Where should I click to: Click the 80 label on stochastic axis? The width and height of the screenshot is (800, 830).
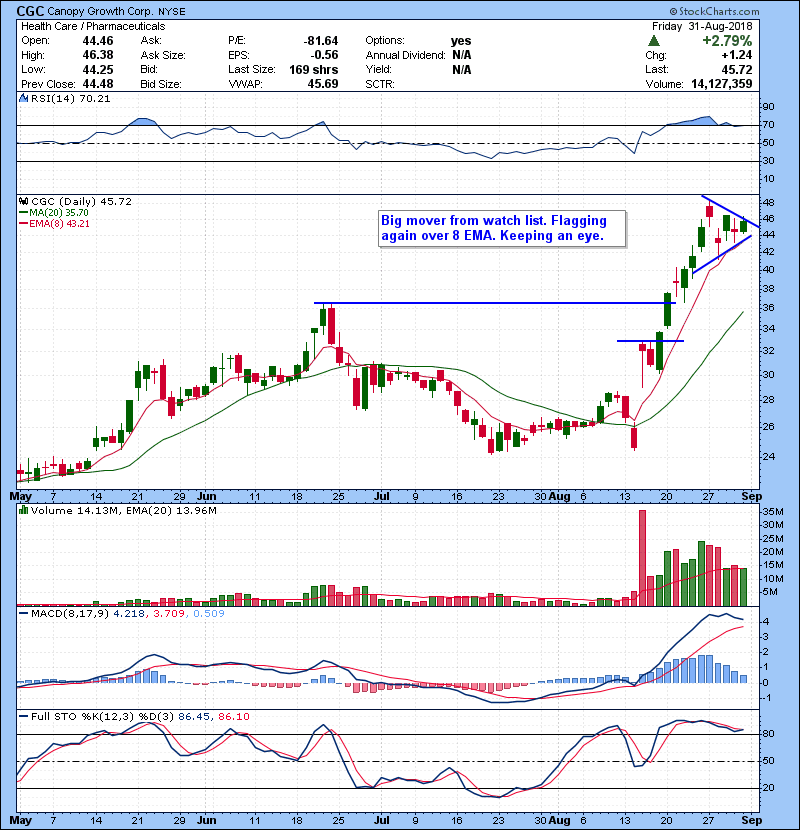(x=768, y=734)
